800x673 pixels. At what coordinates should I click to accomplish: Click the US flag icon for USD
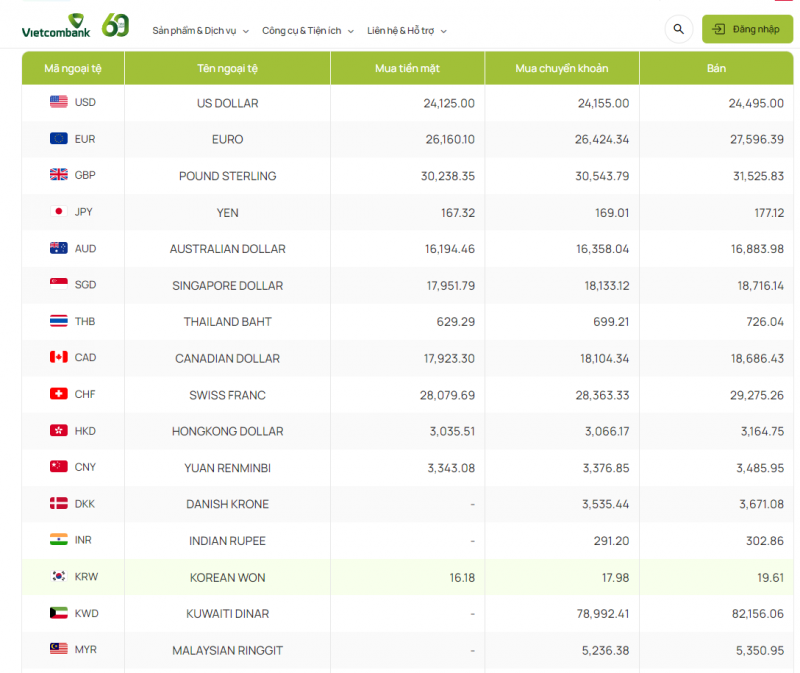click(59, 102)
